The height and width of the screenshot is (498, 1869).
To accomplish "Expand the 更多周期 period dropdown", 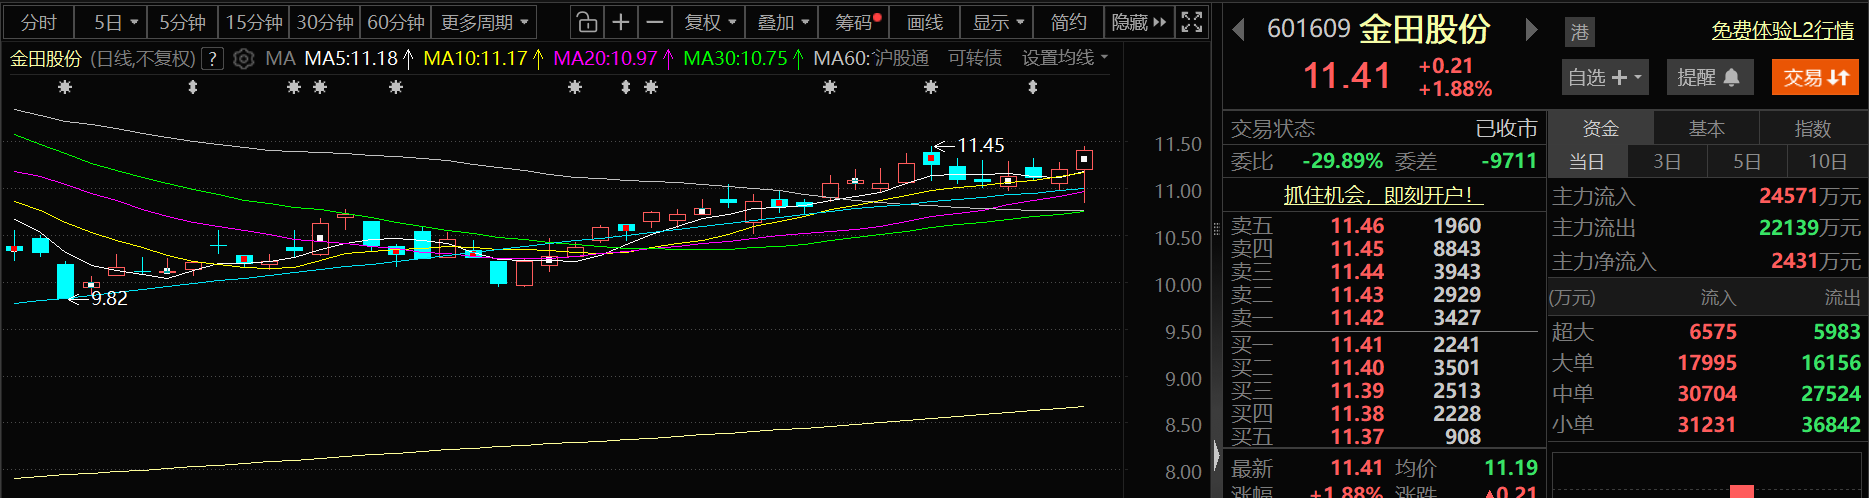I will (484, 22).
